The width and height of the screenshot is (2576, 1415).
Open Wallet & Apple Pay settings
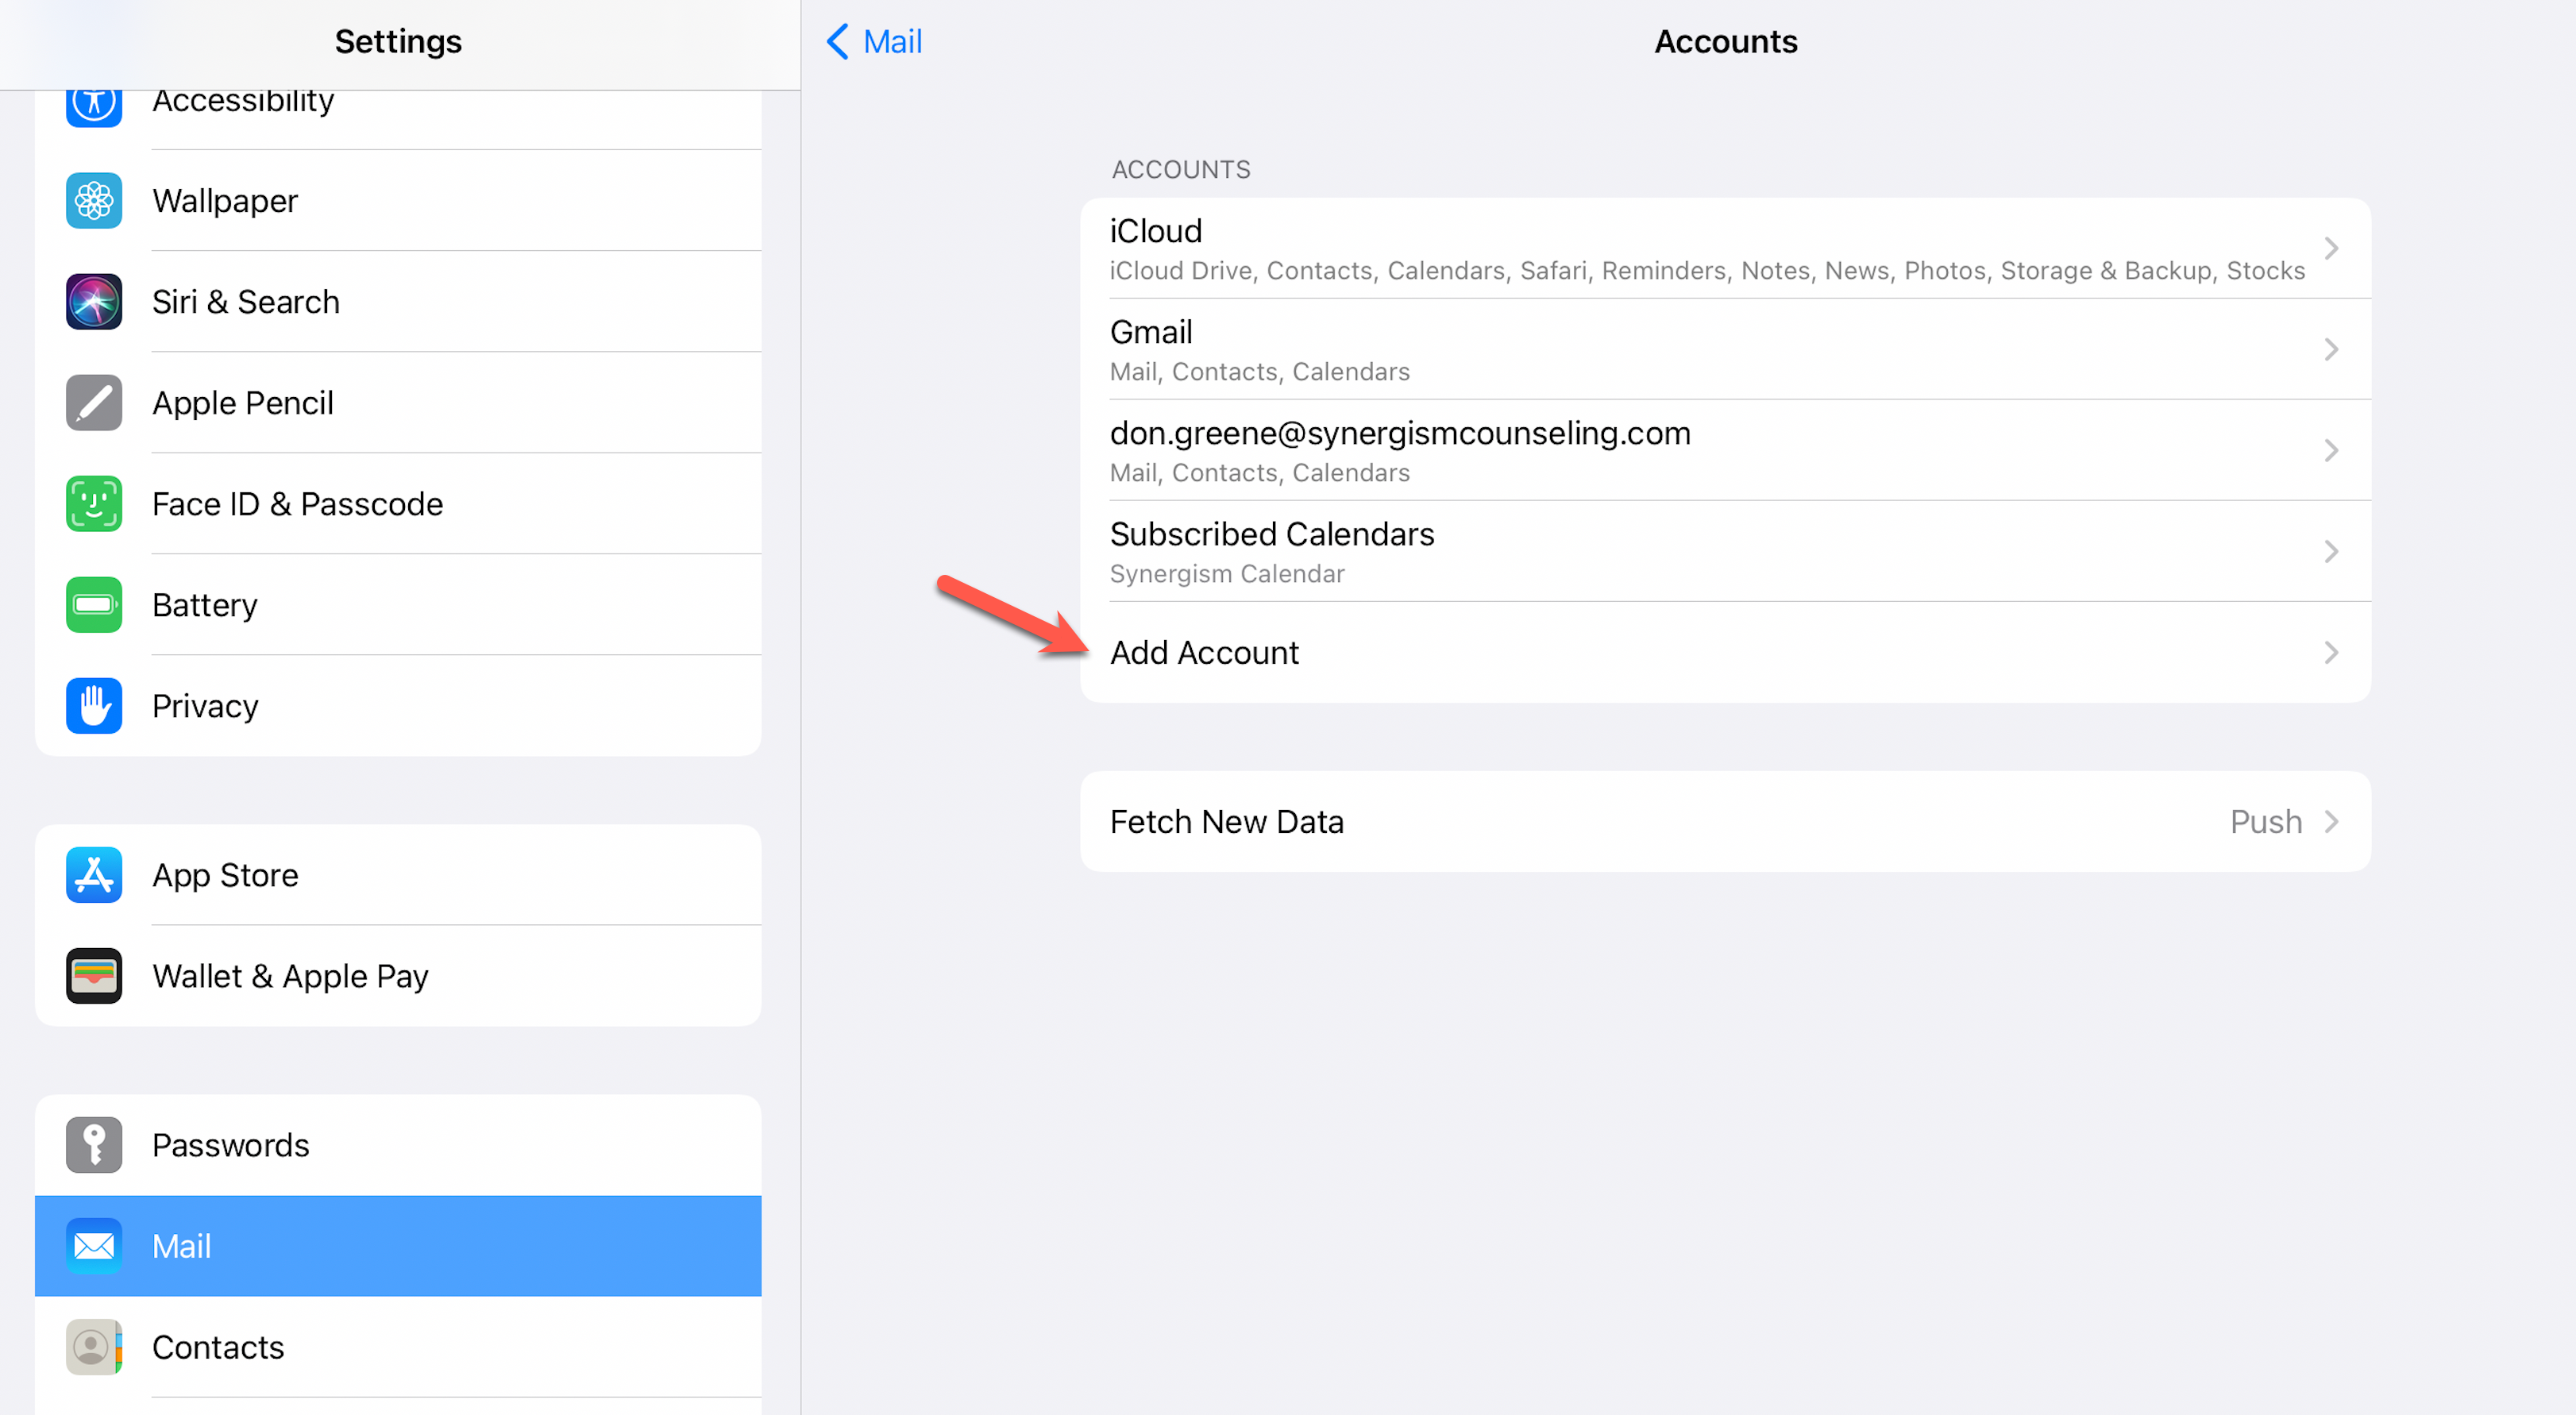[398, 976]
